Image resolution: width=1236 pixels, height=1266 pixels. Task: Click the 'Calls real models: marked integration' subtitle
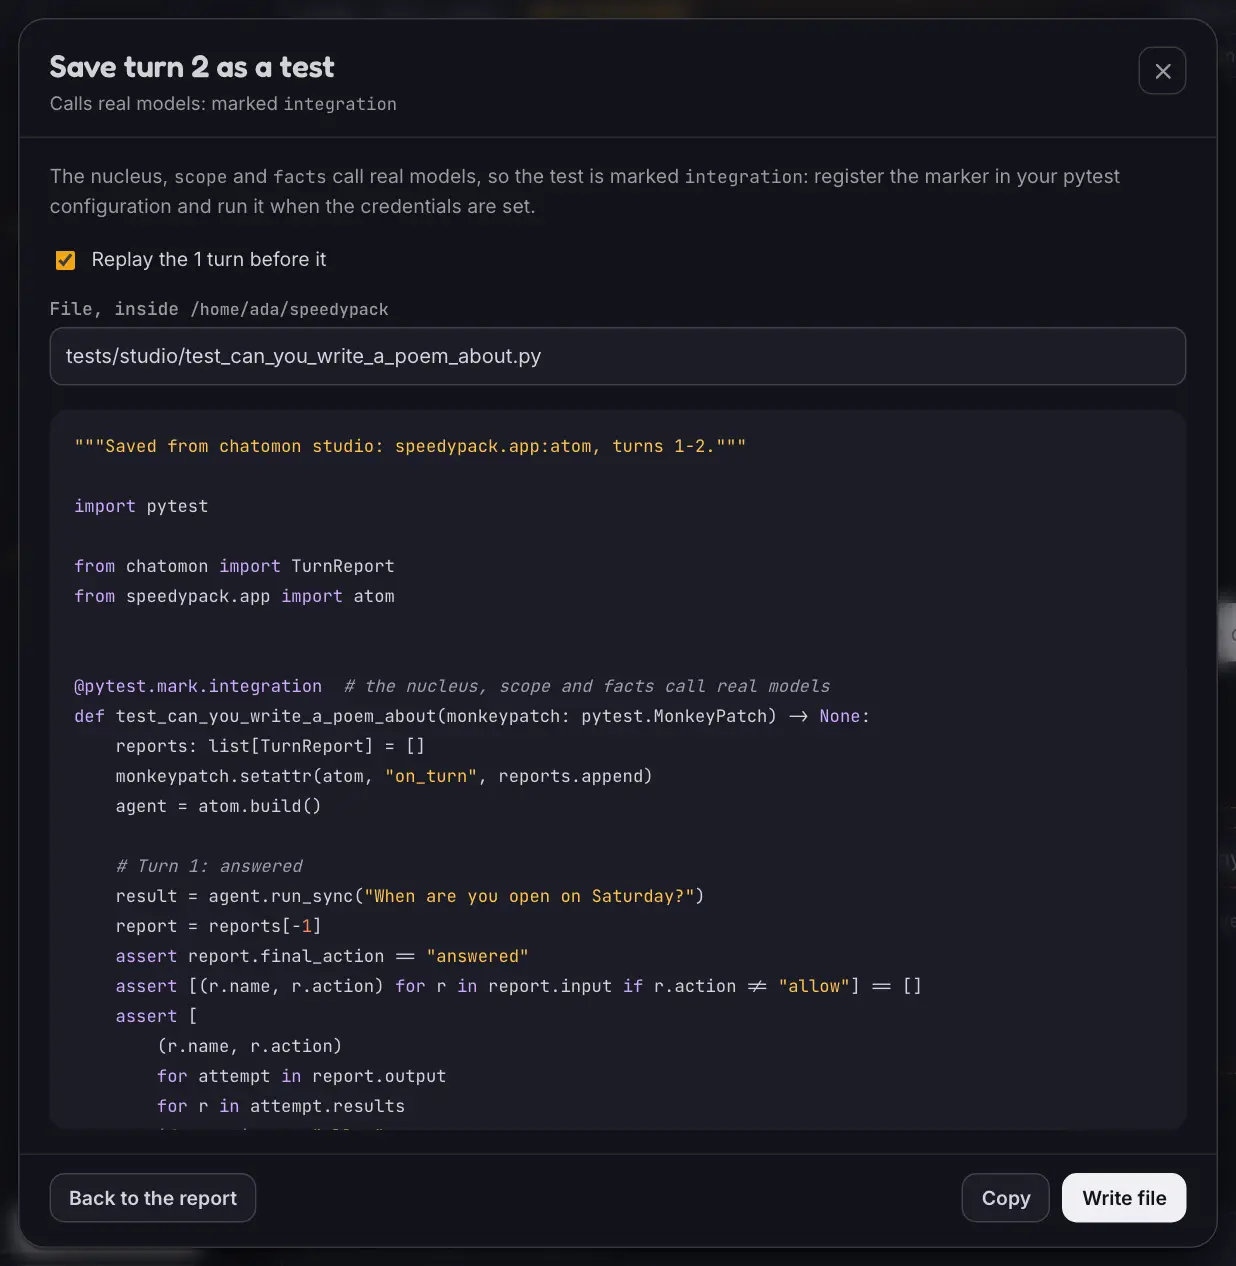tap(223, 104)
